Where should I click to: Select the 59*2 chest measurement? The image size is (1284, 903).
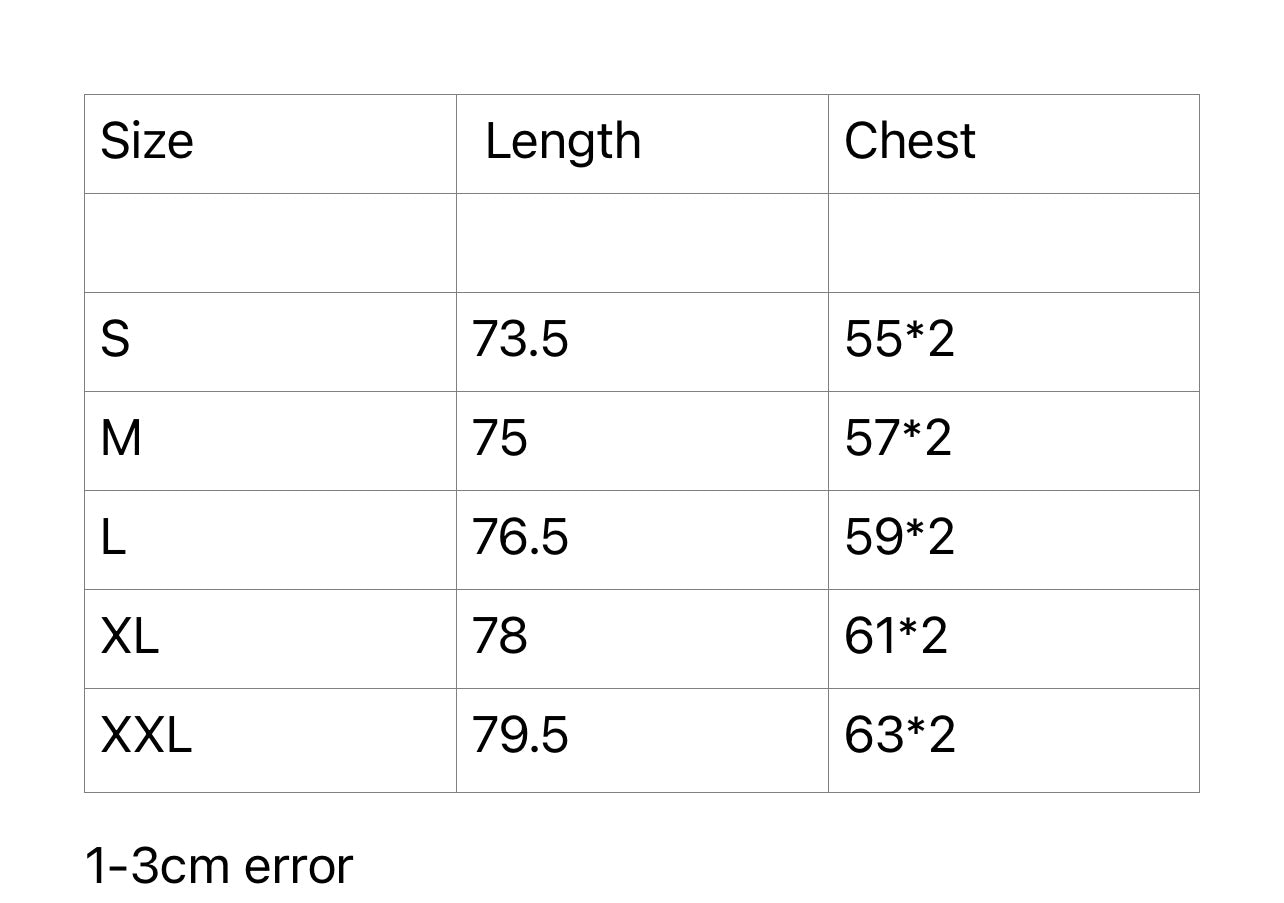(899, 537)
